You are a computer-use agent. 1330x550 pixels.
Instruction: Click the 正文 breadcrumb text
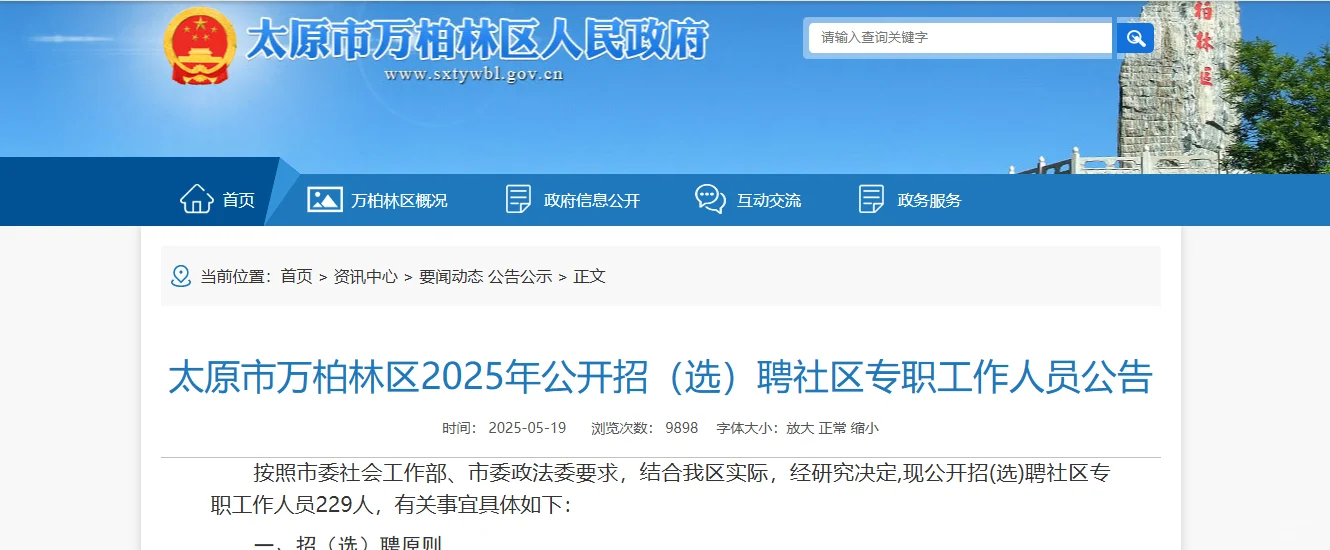tap(590, 276)
